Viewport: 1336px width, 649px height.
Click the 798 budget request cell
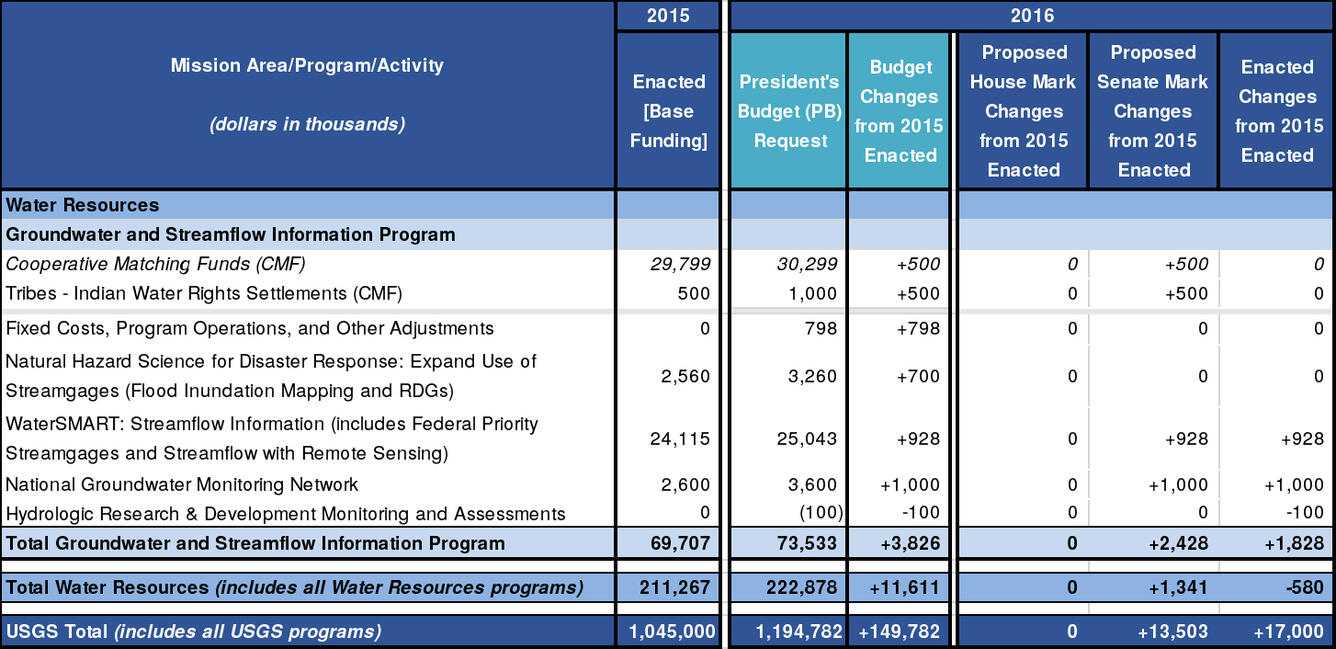789,328
